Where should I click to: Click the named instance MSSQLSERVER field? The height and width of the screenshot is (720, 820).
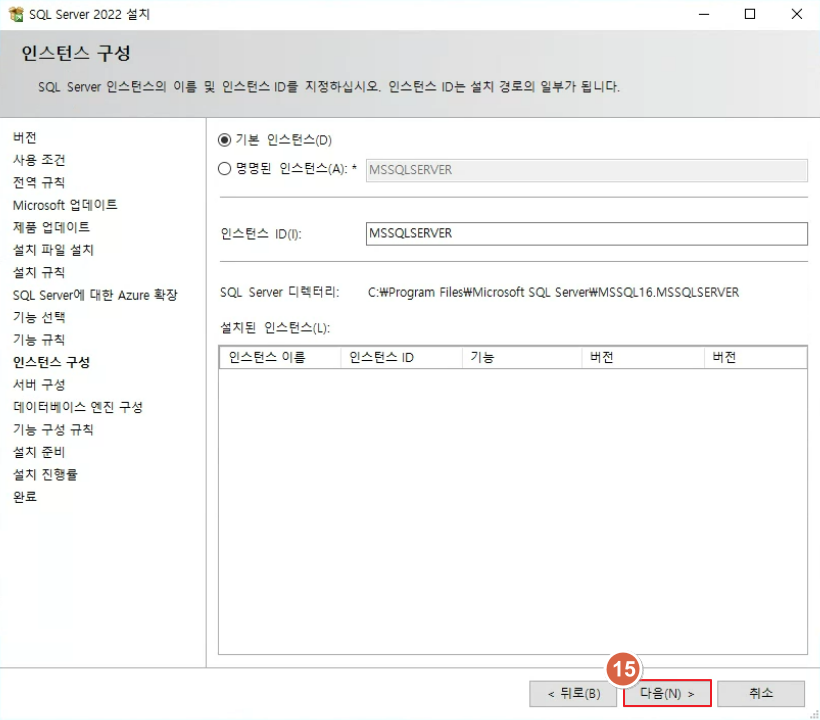point(586,170)
